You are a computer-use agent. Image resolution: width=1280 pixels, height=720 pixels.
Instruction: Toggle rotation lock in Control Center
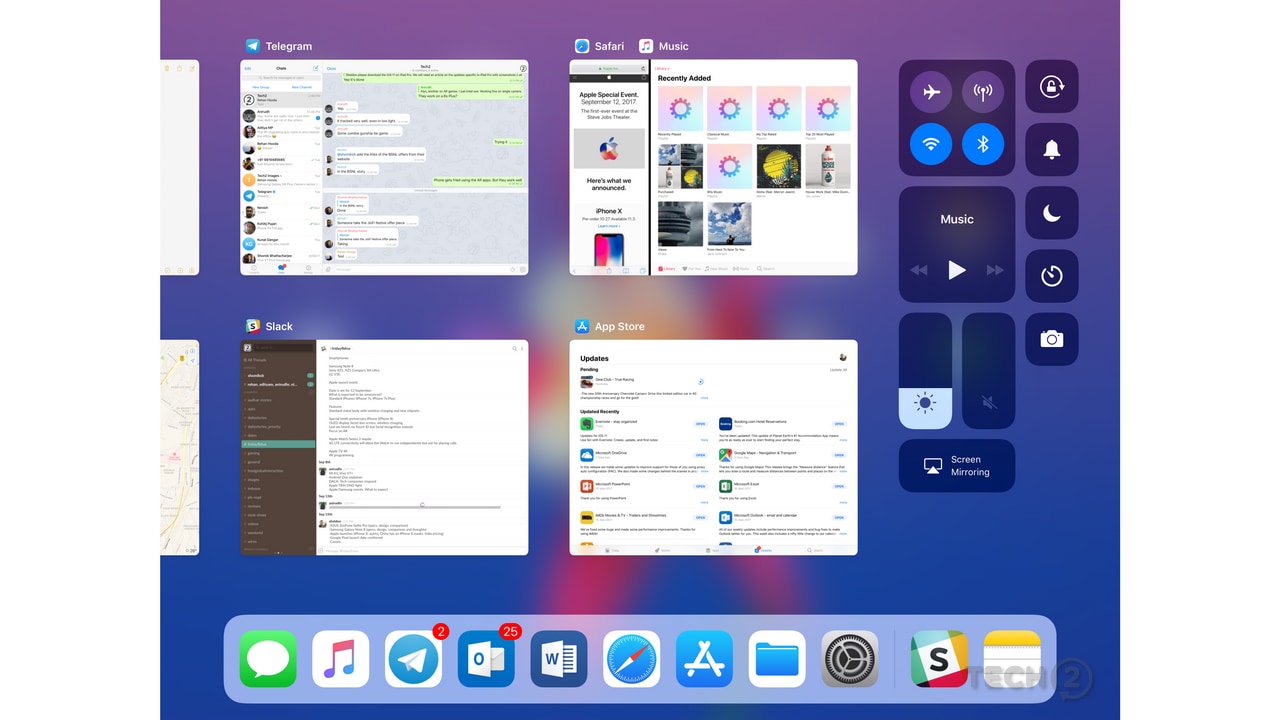1052,86
